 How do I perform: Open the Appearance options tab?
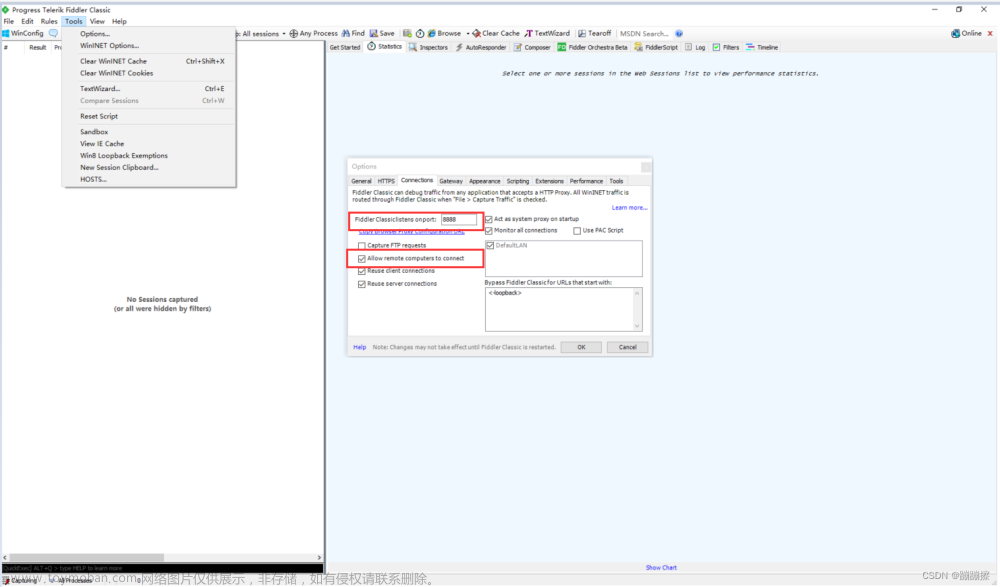485,181
